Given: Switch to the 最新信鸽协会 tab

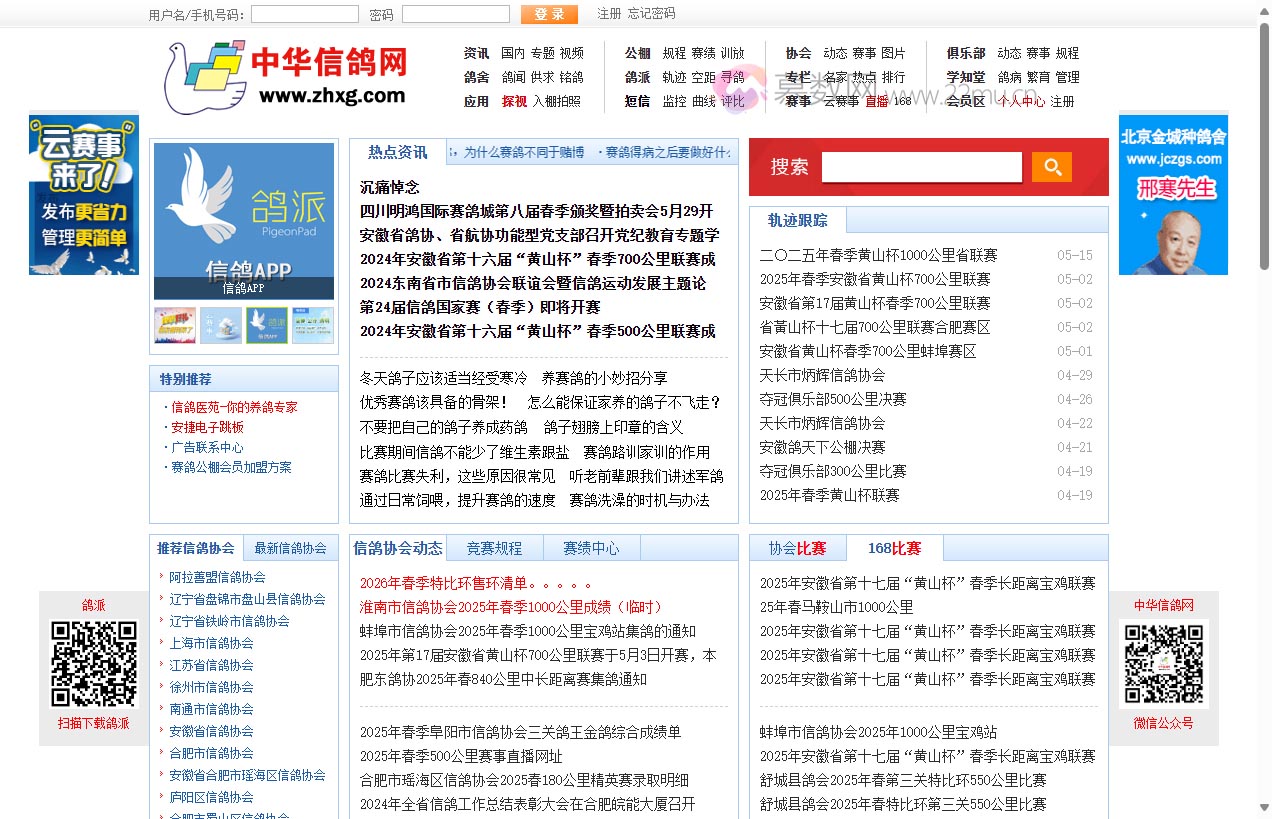Looking at the screenshot, I should (x=289, y=548).
